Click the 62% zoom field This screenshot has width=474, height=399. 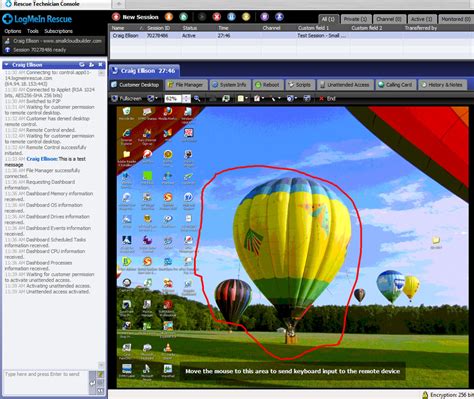(x=173, y=98)
